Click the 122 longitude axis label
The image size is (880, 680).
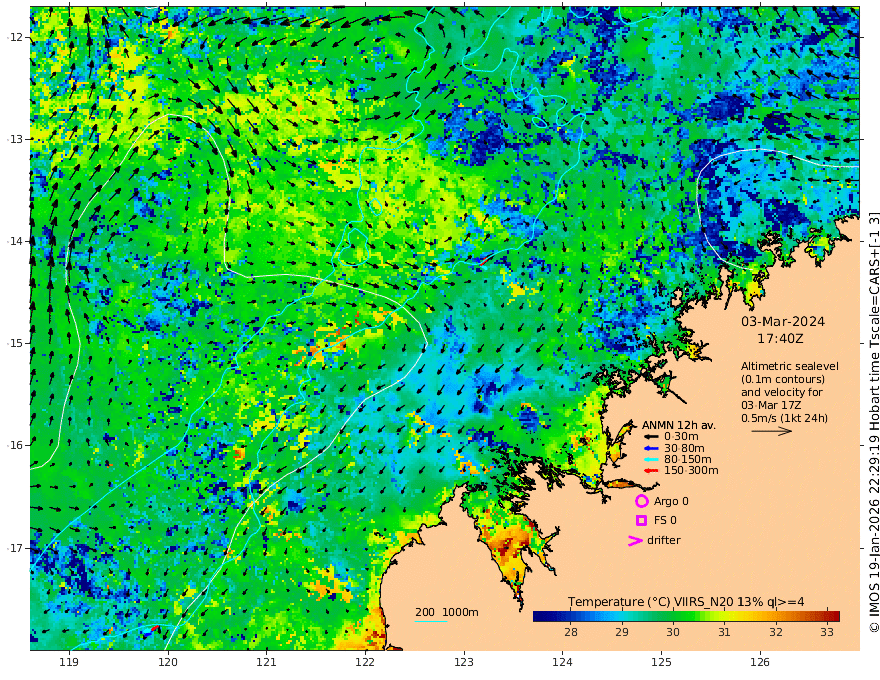coord(365,663)
